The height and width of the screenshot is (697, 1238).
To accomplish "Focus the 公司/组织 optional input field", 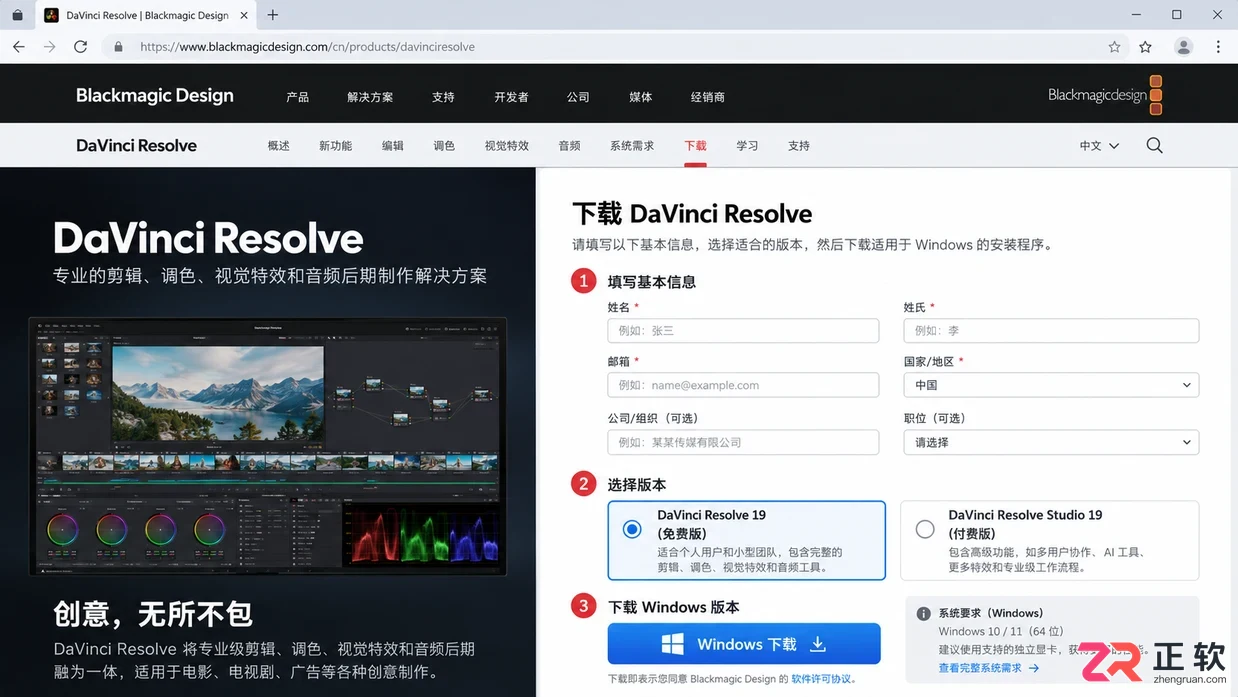I will coord(743,442).
